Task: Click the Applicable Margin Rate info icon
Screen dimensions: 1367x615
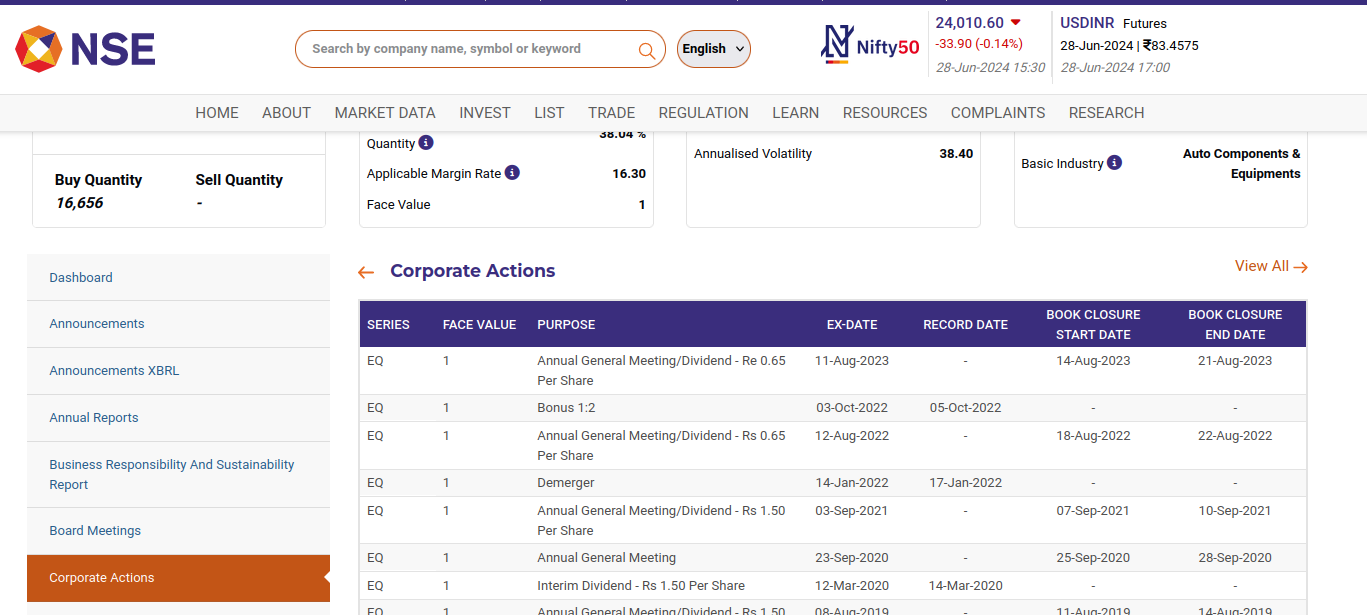Action: click(x=512, y=172)
